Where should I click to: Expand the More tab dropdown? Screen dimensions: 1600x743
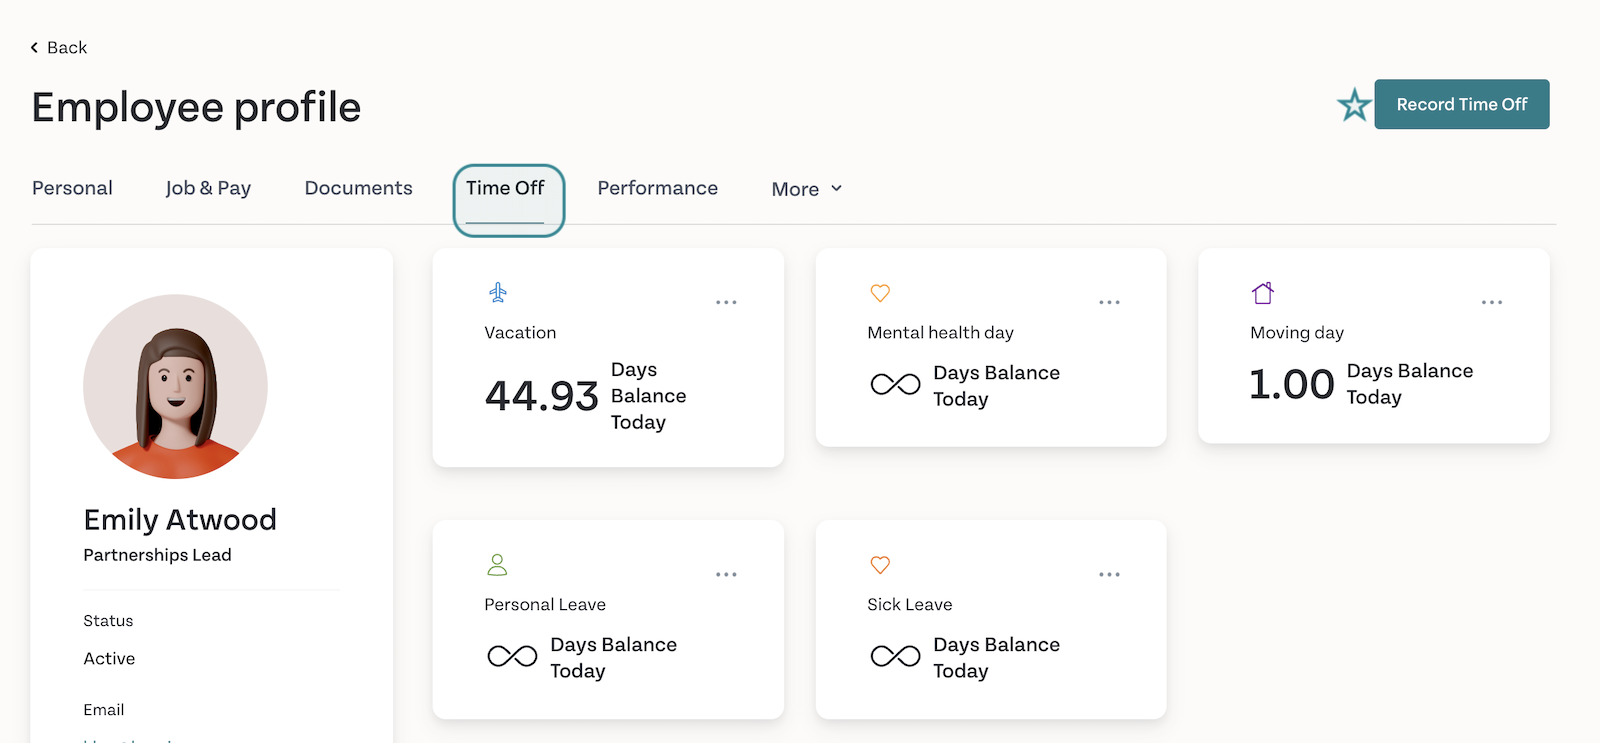[x=807, y=189]
